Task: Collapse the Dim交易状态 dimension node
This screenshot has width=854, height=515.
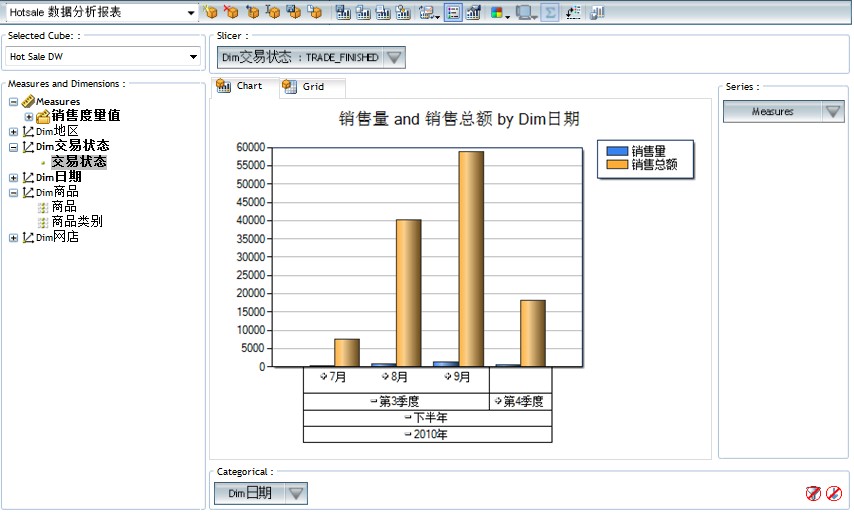Action: (14, 147)
